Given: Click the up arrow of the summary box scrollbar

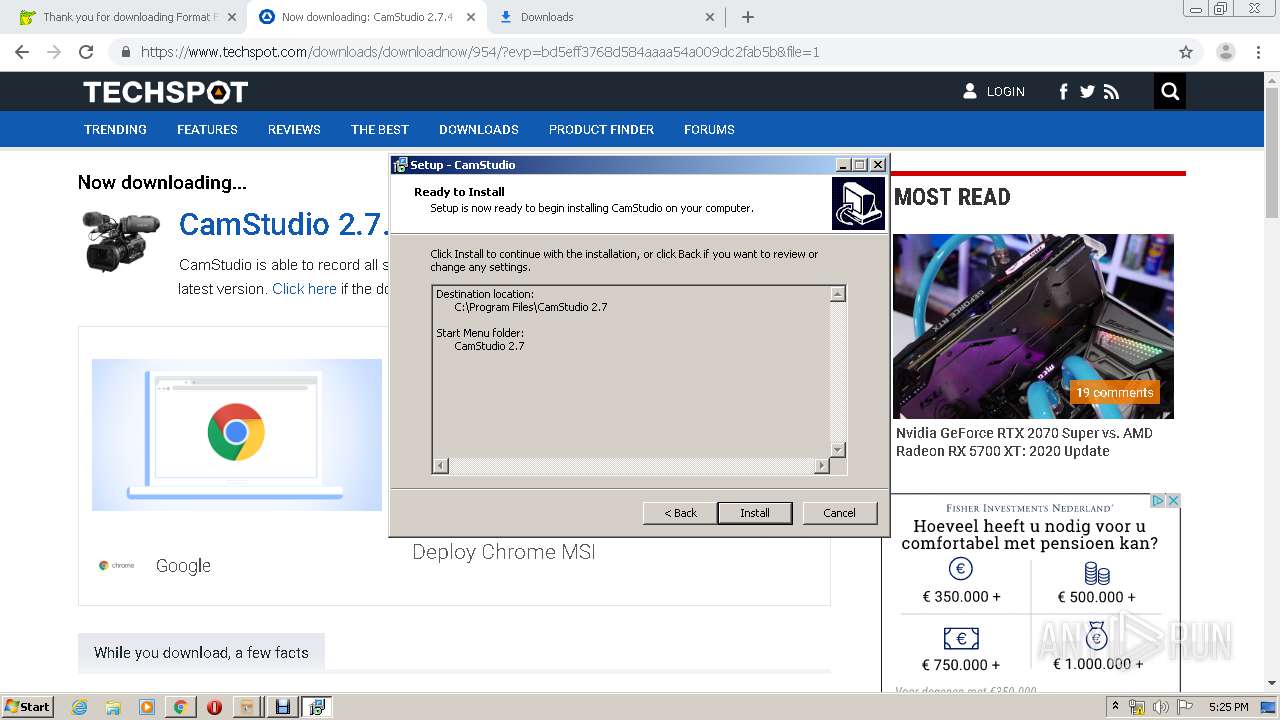Looking at the screenshot, I should click(x=838, y=294).
